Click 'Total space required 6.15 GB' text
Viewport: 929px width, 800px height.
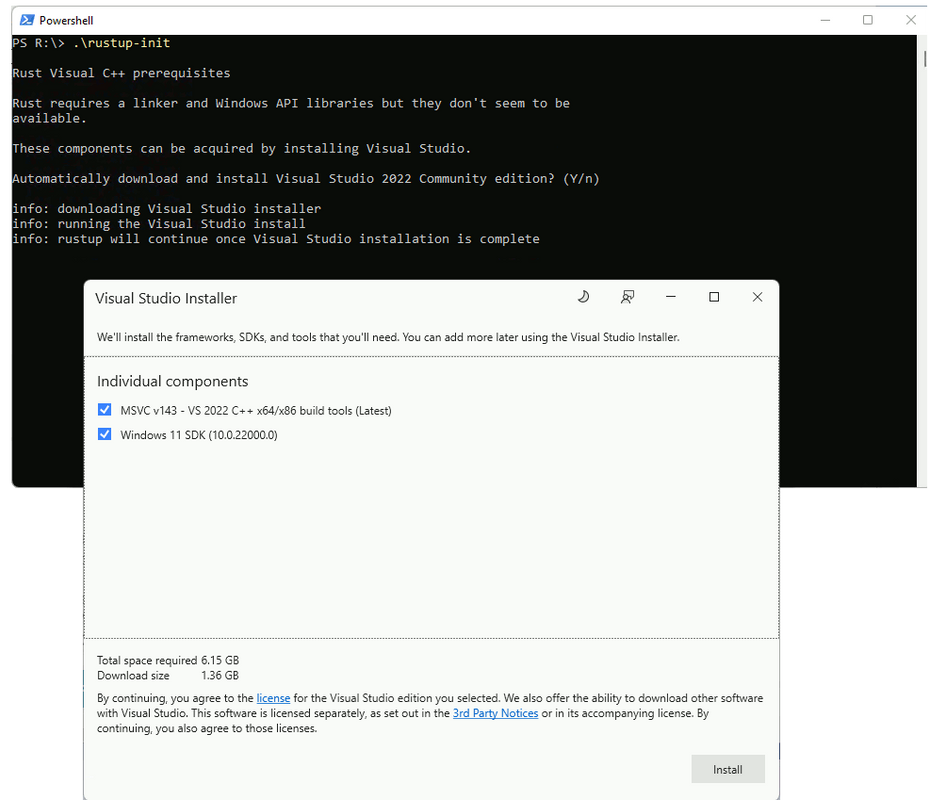[x=168, y=660]
